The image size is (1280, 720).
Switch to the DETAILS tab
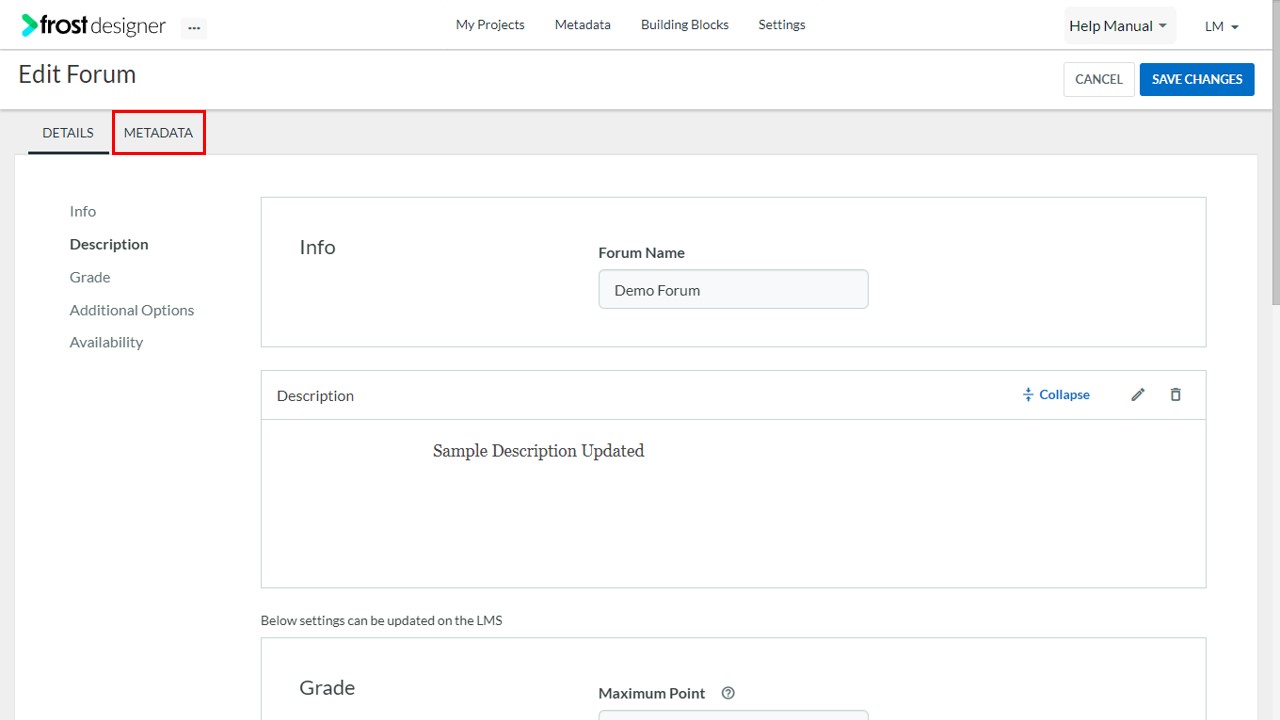pyautogui.click(x=68, y=133)
